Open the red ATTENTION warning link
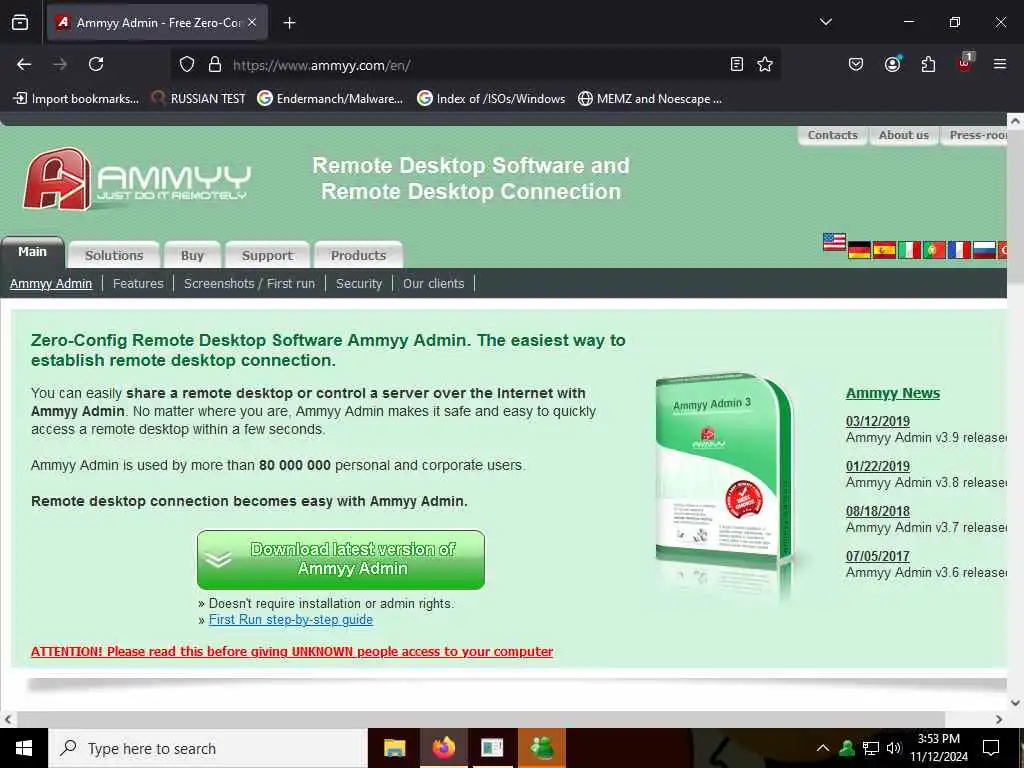1024x768 pixels. [x=292, y=651]
